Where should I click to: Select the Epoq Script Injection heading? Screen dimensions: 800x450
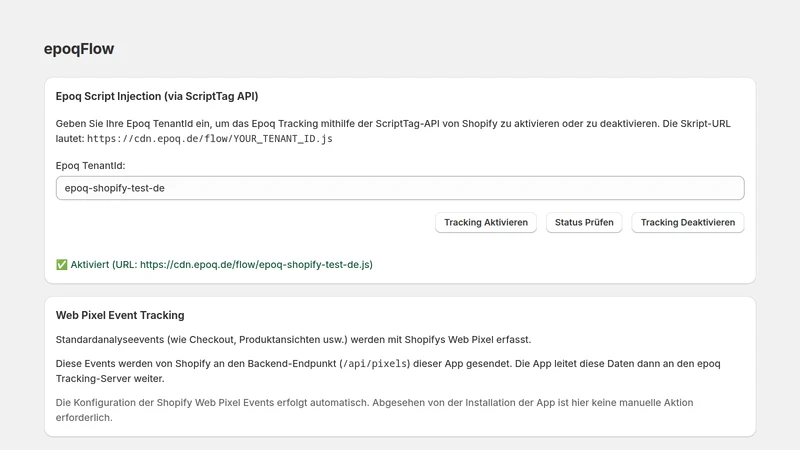157,96
